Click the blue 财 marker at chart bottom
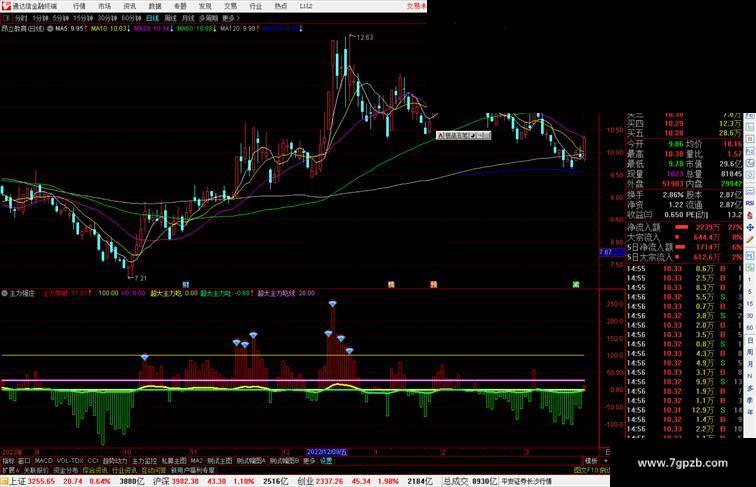This screenshot has height=487, width=756. coord(186,285)
